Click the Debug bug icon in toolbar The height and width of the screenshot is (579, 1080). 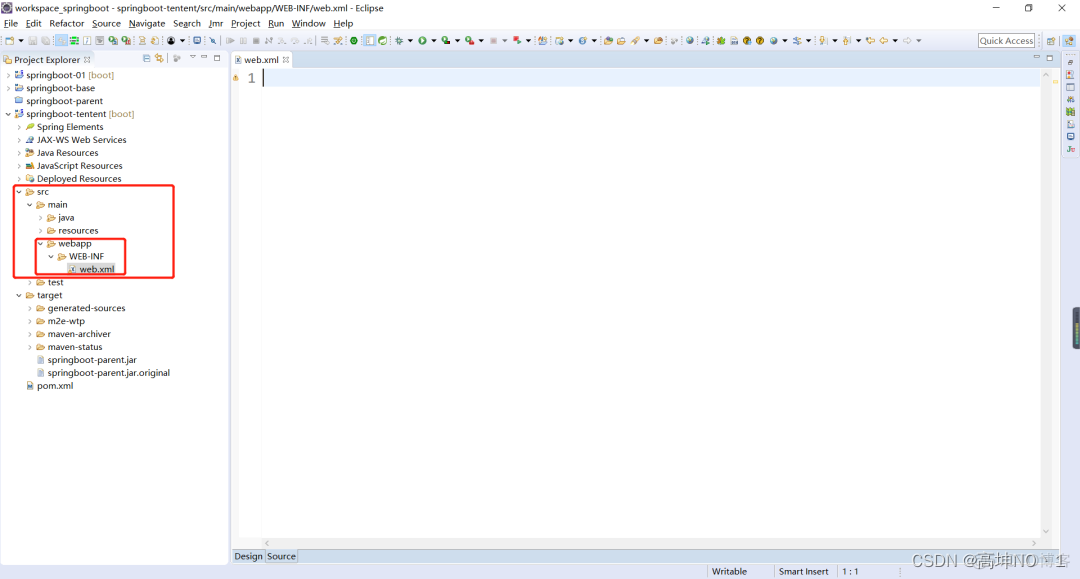tap(399, 41)
